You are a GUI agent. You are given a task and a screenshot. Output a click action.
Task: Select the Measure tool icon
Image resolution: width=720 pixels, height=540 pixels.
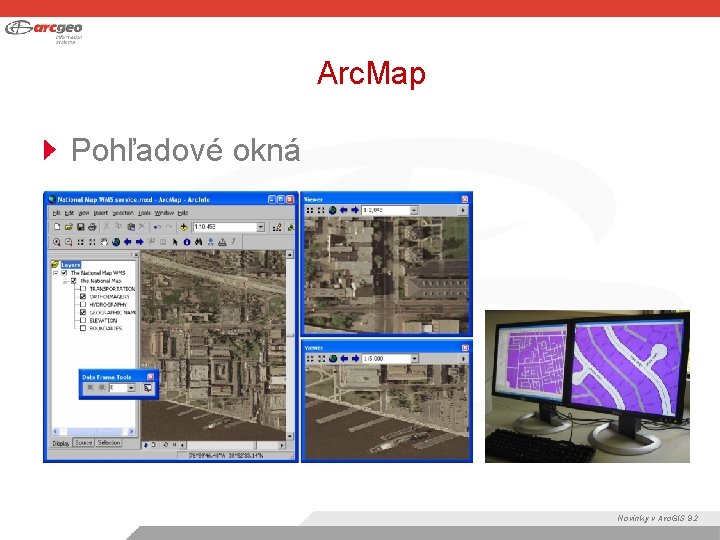(x=222, y=242)
